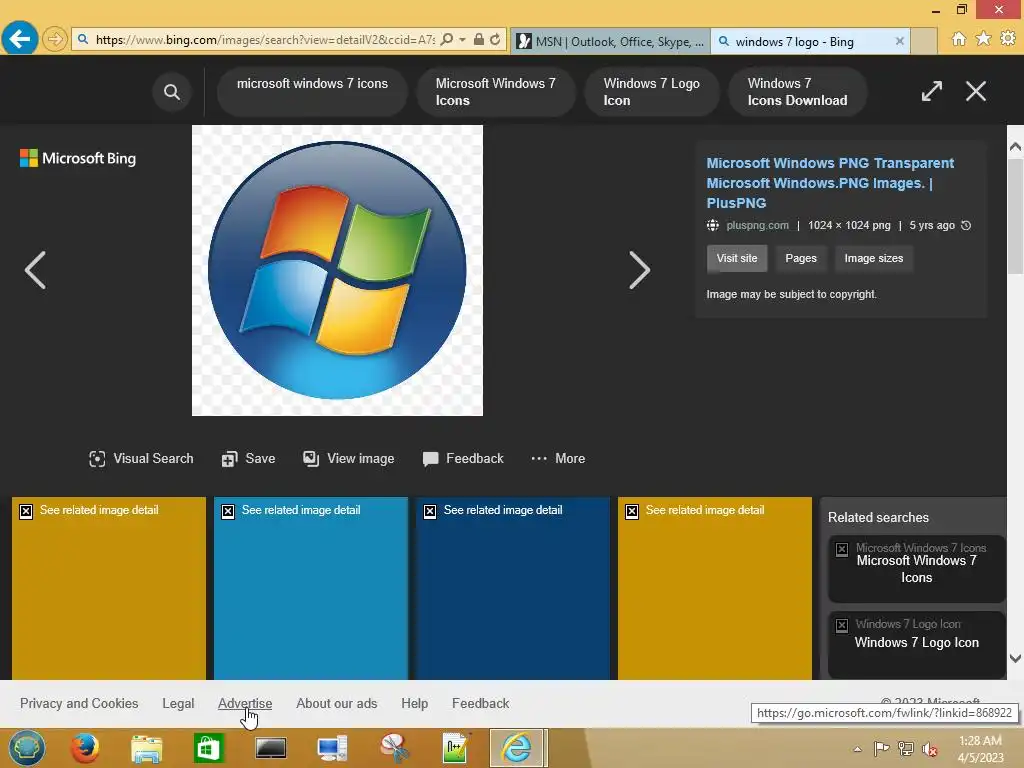Open image Feedback option under the picture

[x=463, y=458]
